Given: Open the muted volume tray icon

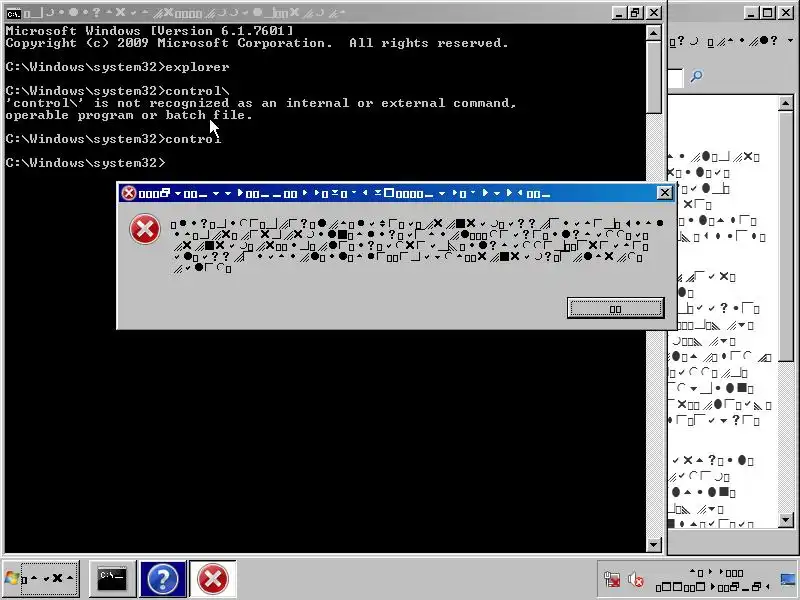Looking at the screenshot, I should pos(635,580).
